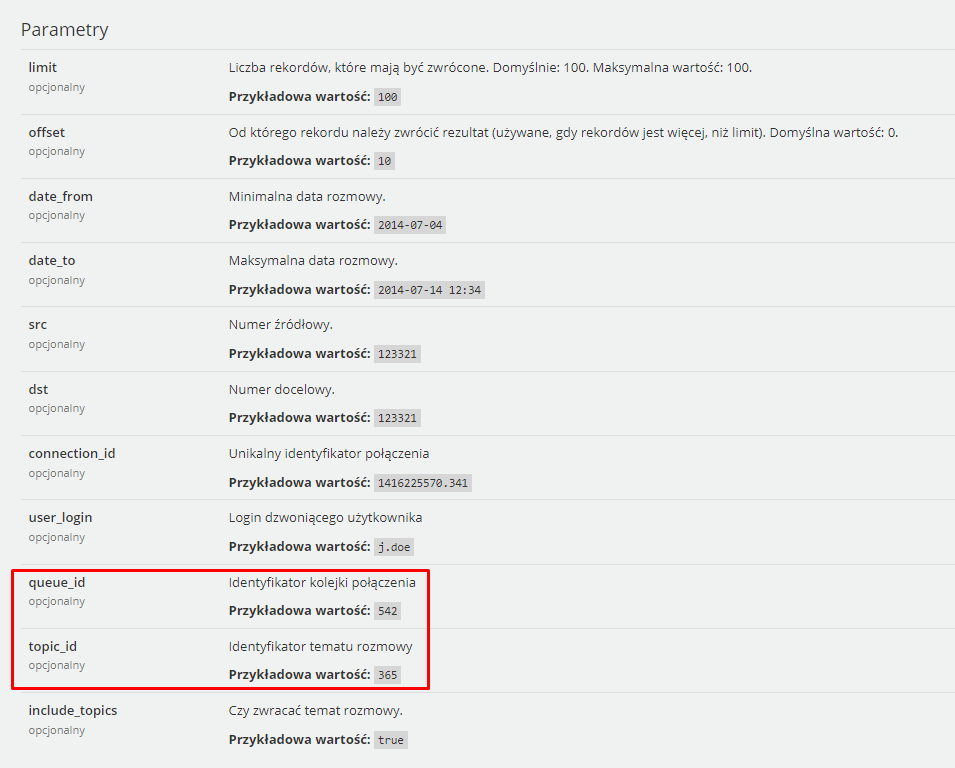Click description 'Minimalna data rozmowy.'

click(307, 196)
